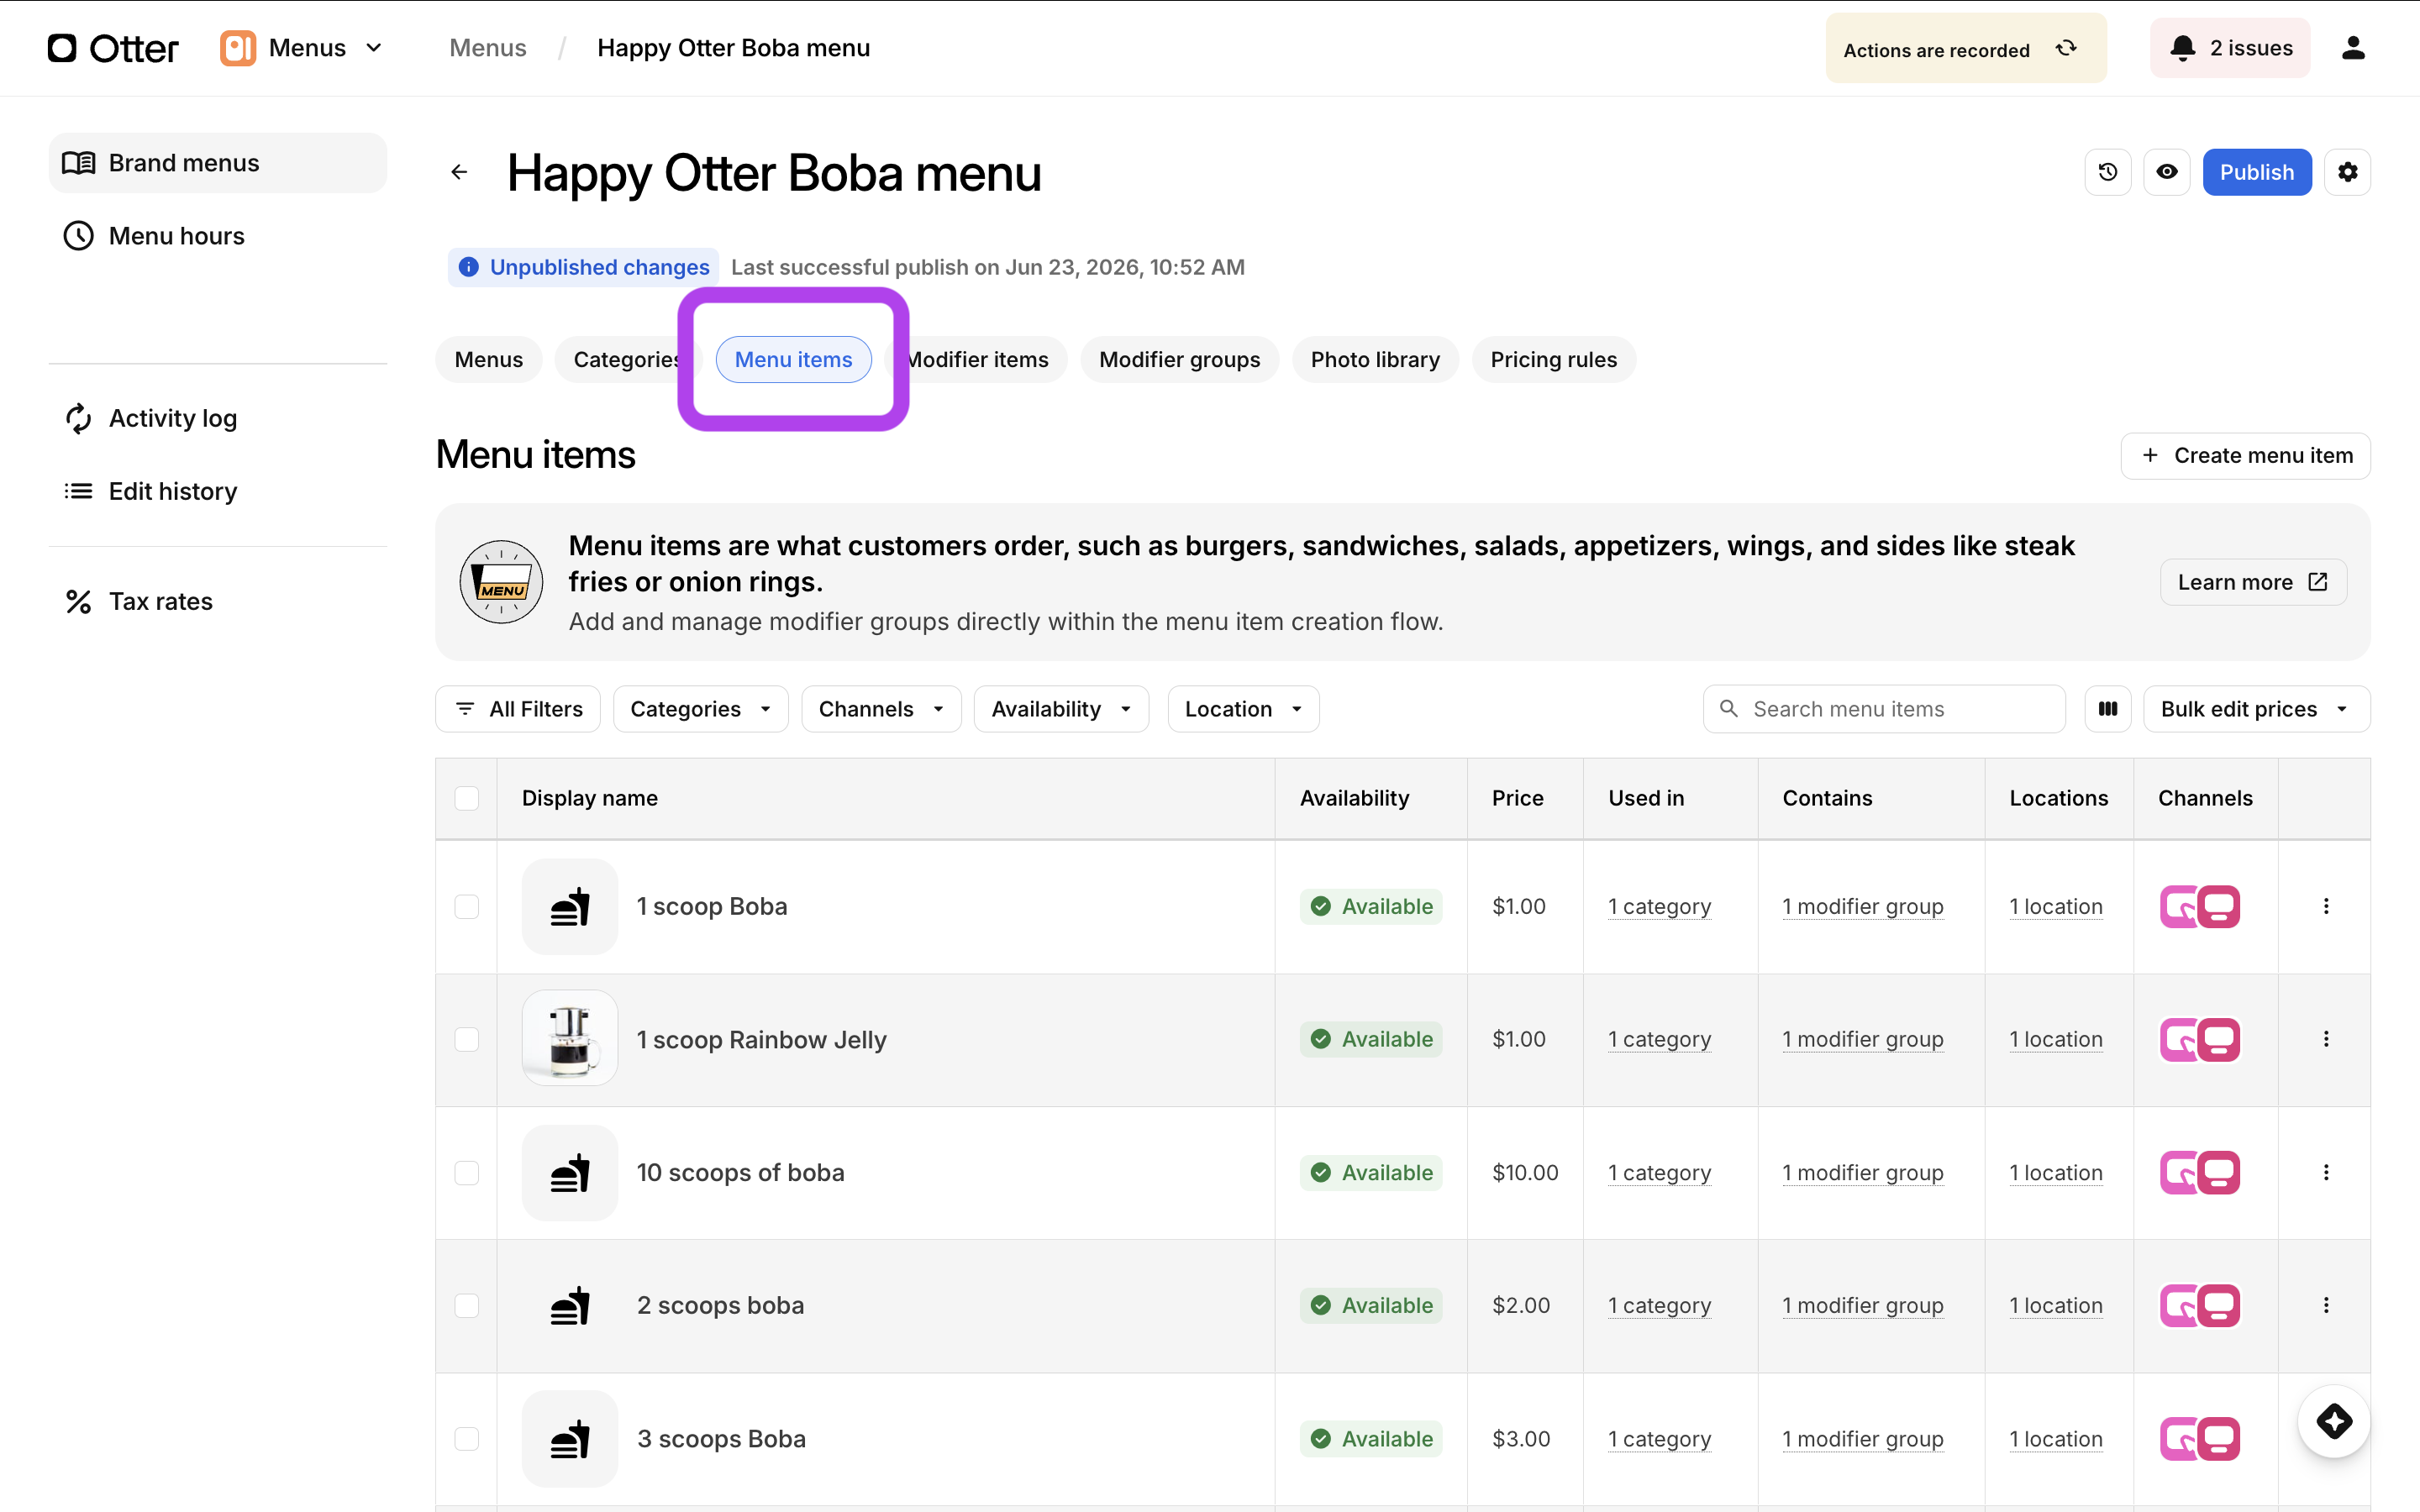Check the 10 scoops of boba checkbox
2420x1512 pixels.
tap(467, 1172)
